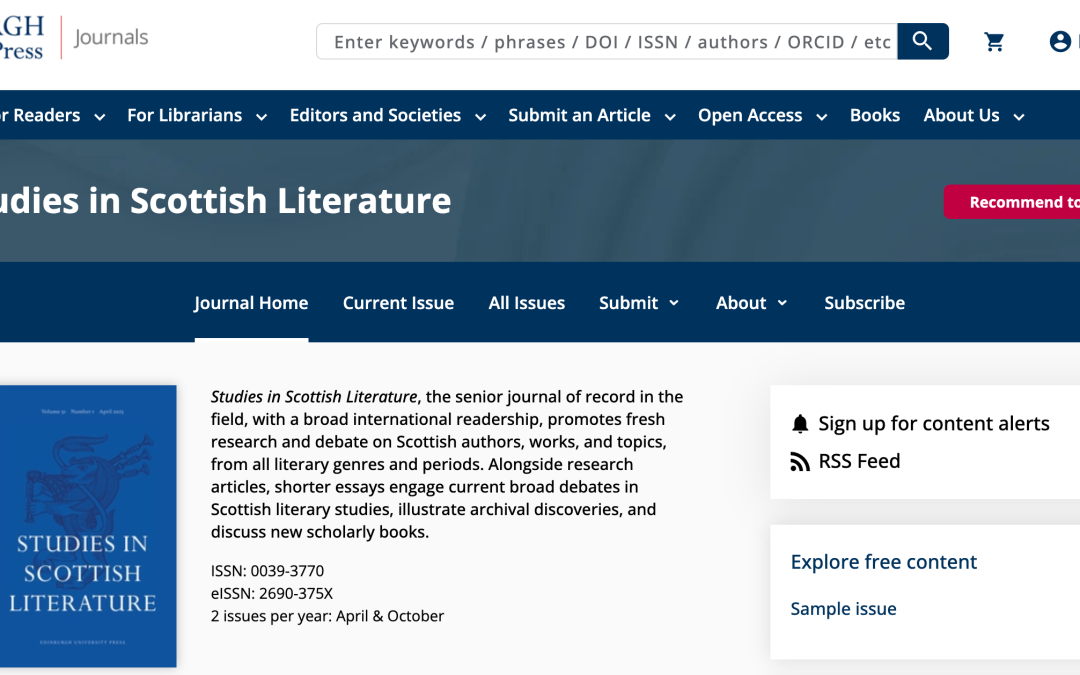Open the All Issues tab
Viewport: 1080px width, 675px height.
tap(527, 302)
